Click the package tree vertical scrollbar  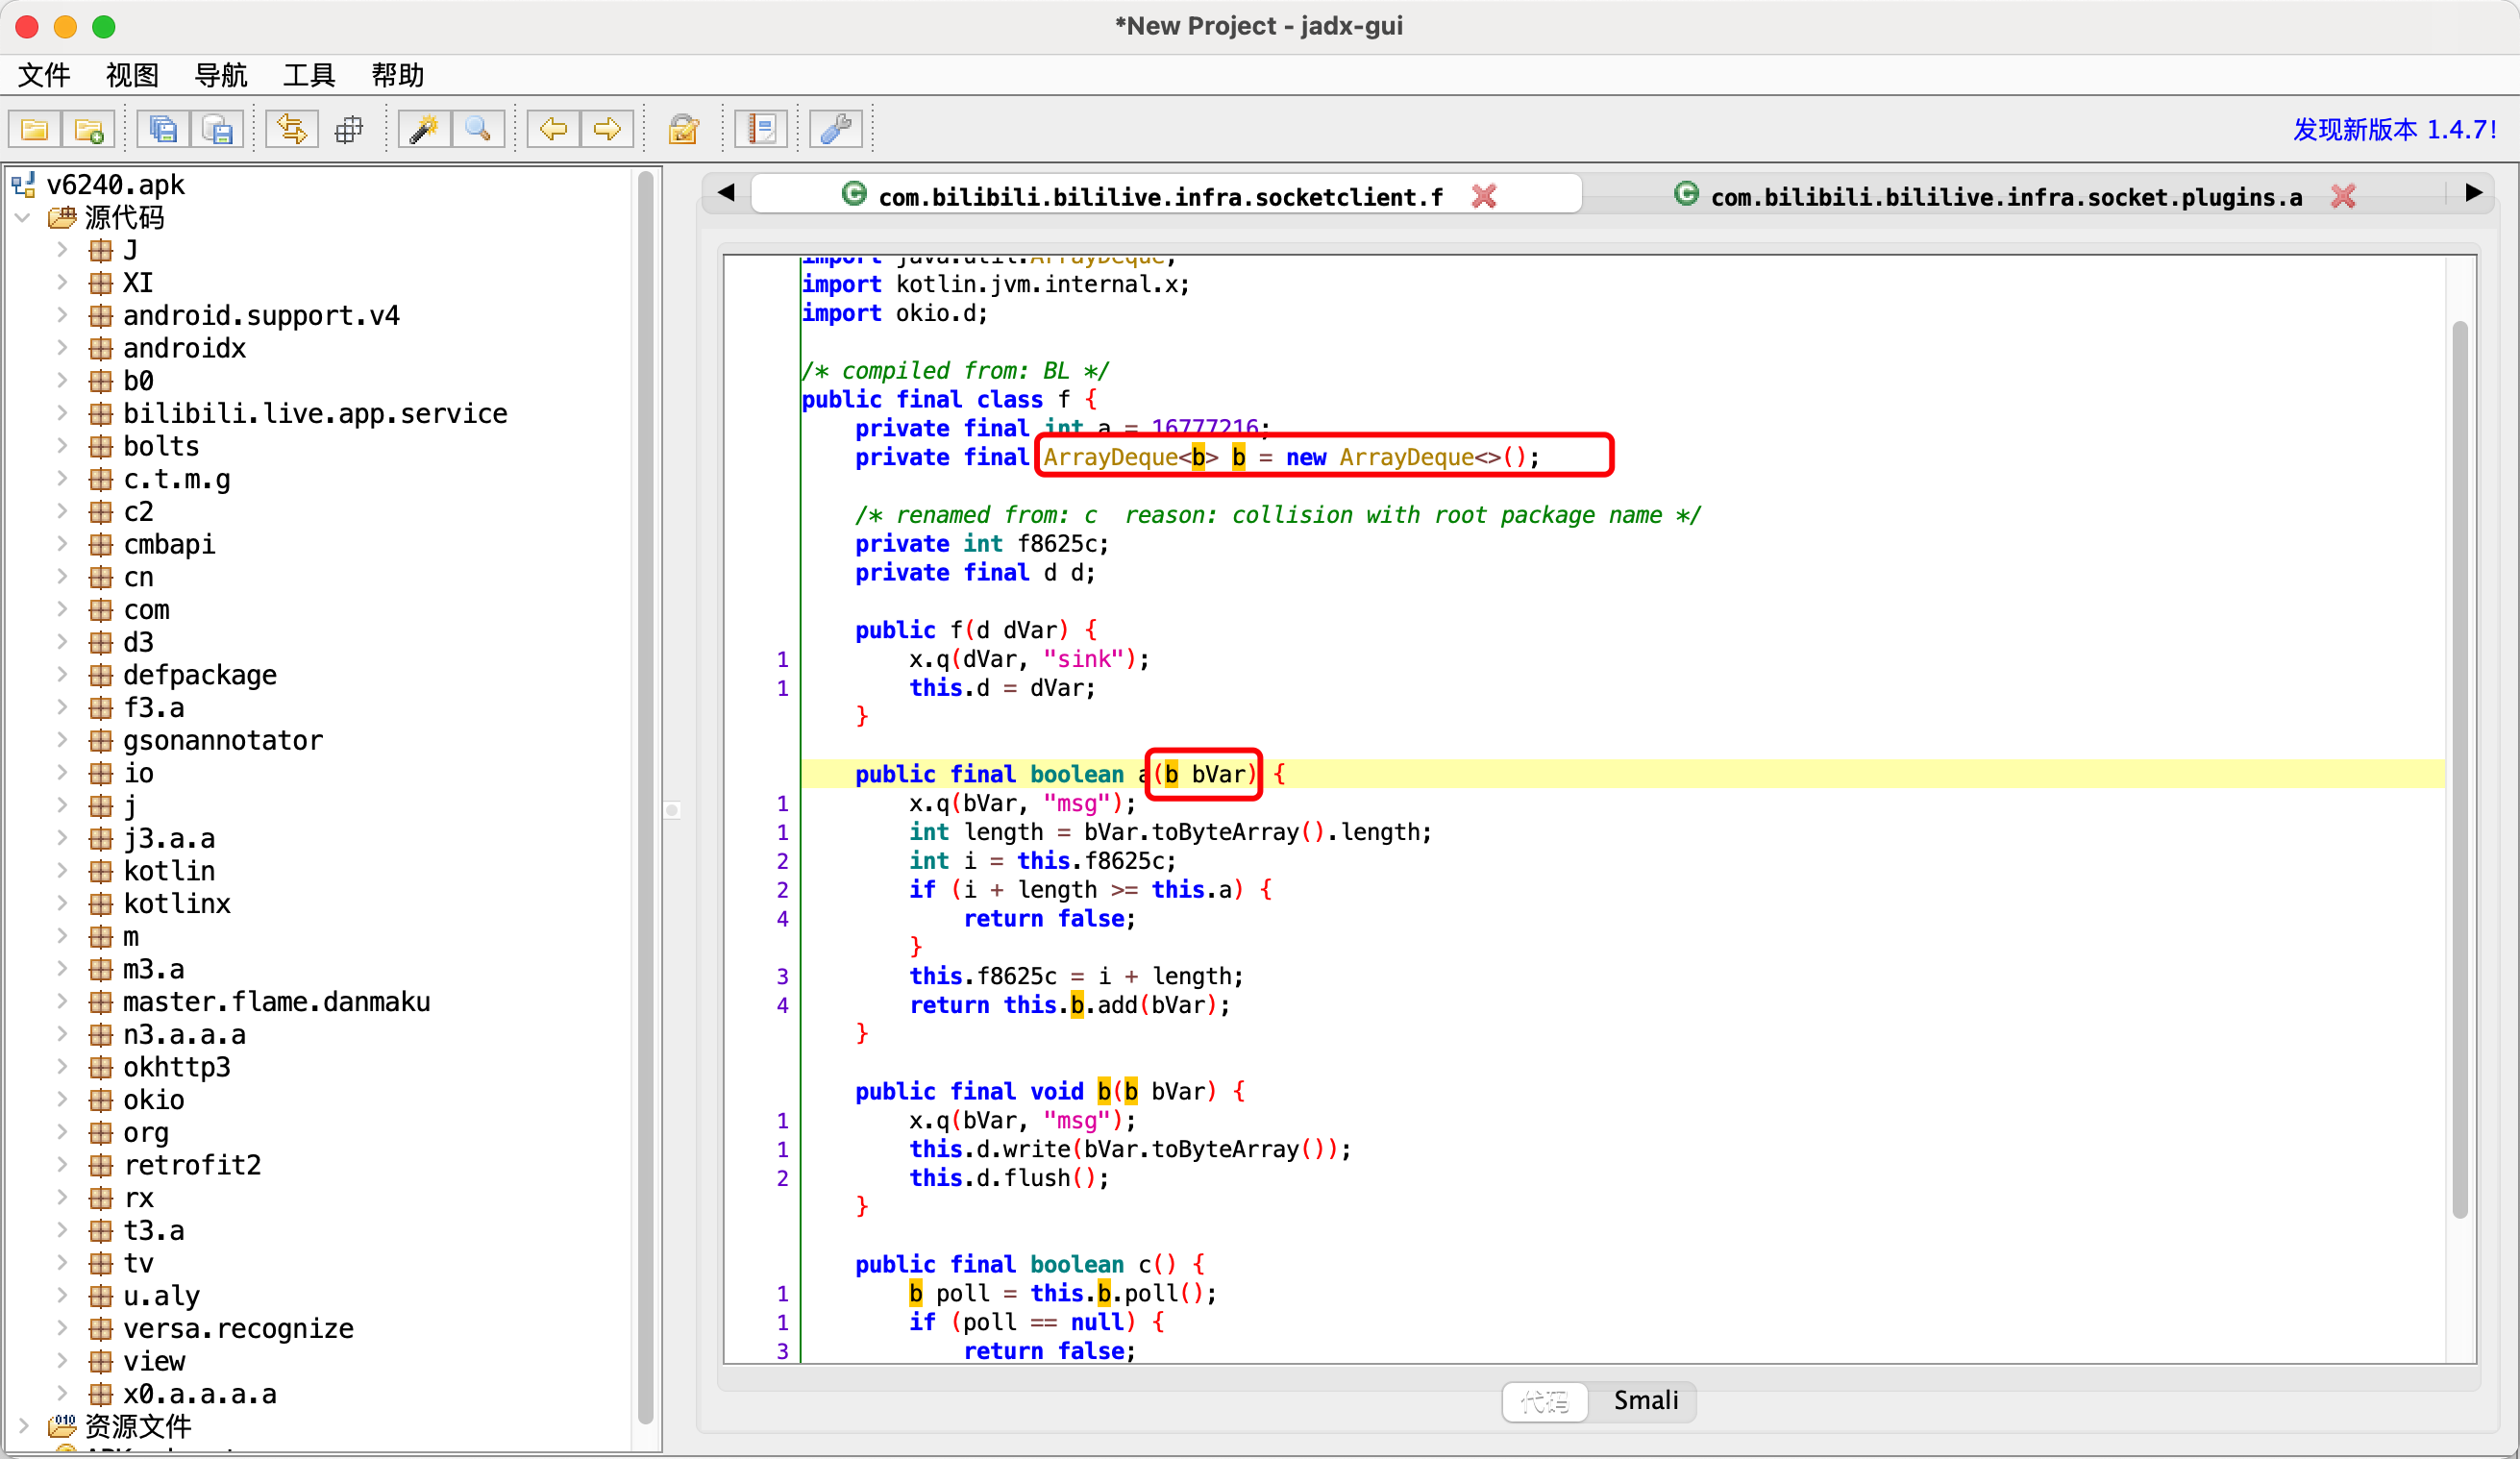point(645,797)
